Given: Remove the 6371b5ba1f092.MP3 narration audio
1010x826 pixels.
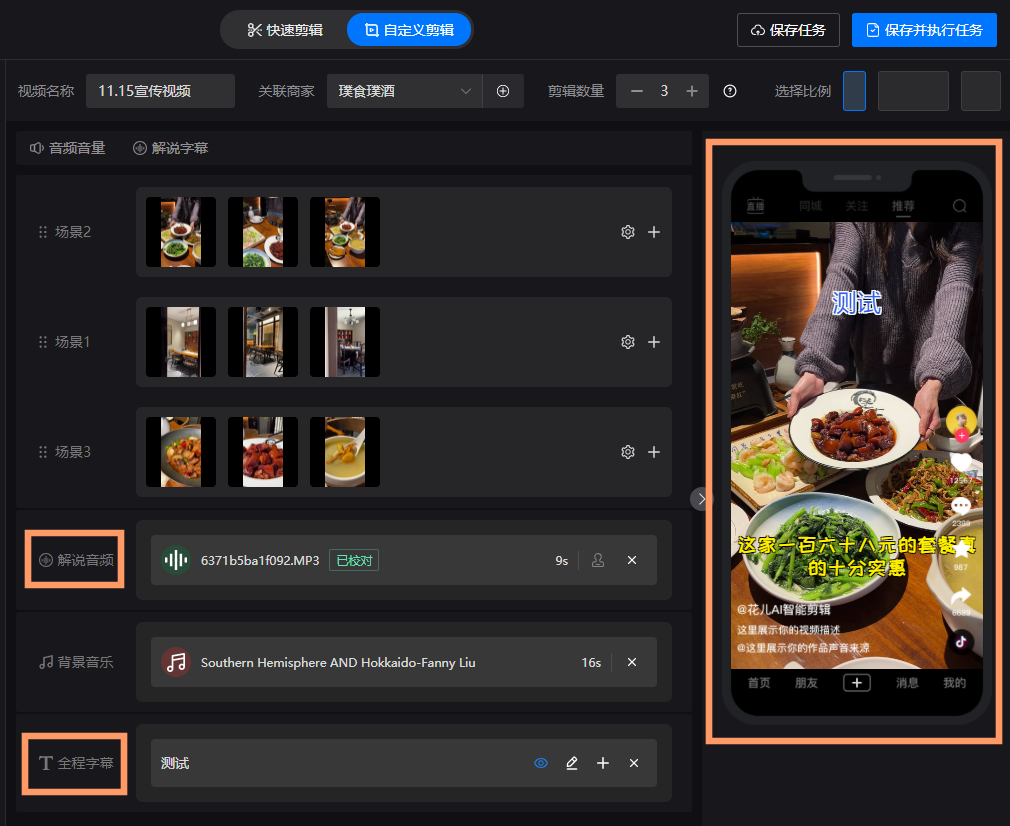Looking at the screenshot, I should coord(632,560).
